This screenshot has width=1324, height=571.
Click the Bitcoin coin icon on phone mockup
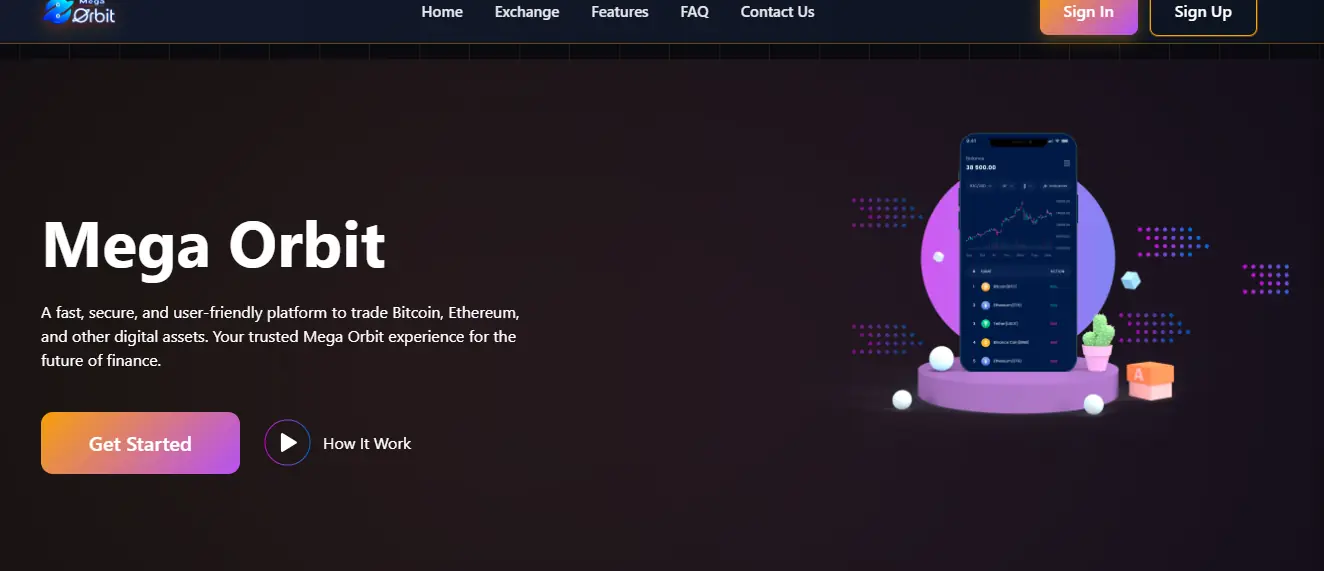(x=985, y=287)
